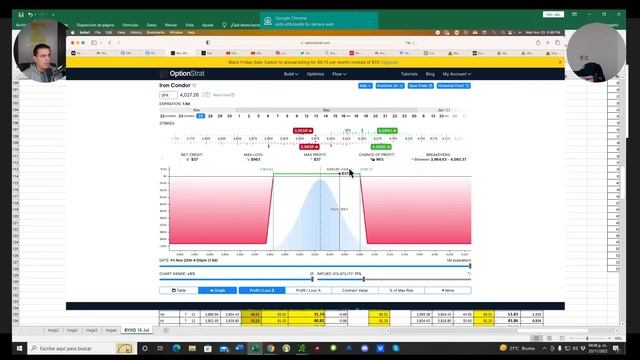640x360 pixels.
Task: Open File Explorer from the taskbar
Action: click(x=192, y=348)
